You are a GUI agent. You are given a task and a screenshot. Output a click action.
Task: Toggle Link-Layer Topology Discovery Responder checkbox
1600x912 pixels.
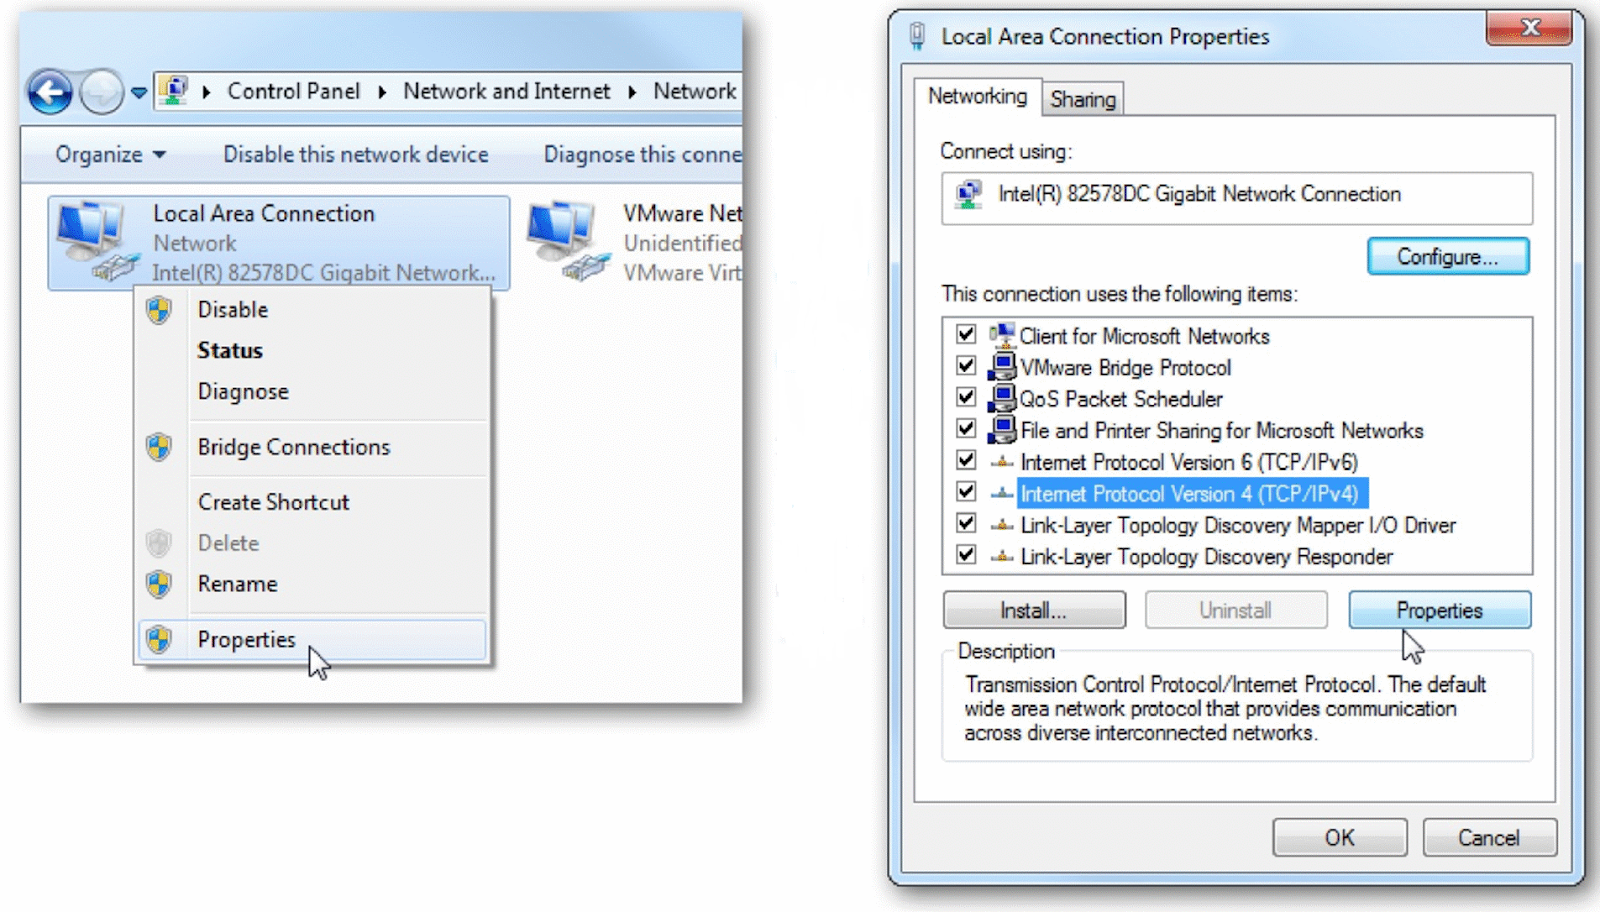point(966,556)
